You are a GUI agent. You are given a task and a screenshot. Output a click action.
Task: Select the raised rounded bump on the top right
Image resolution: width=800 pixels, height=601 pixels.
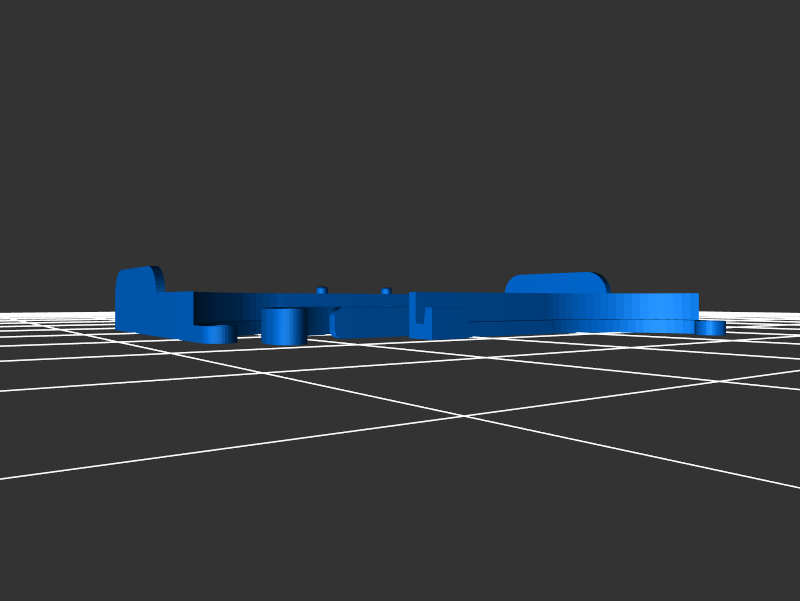[x=556, y=282]
